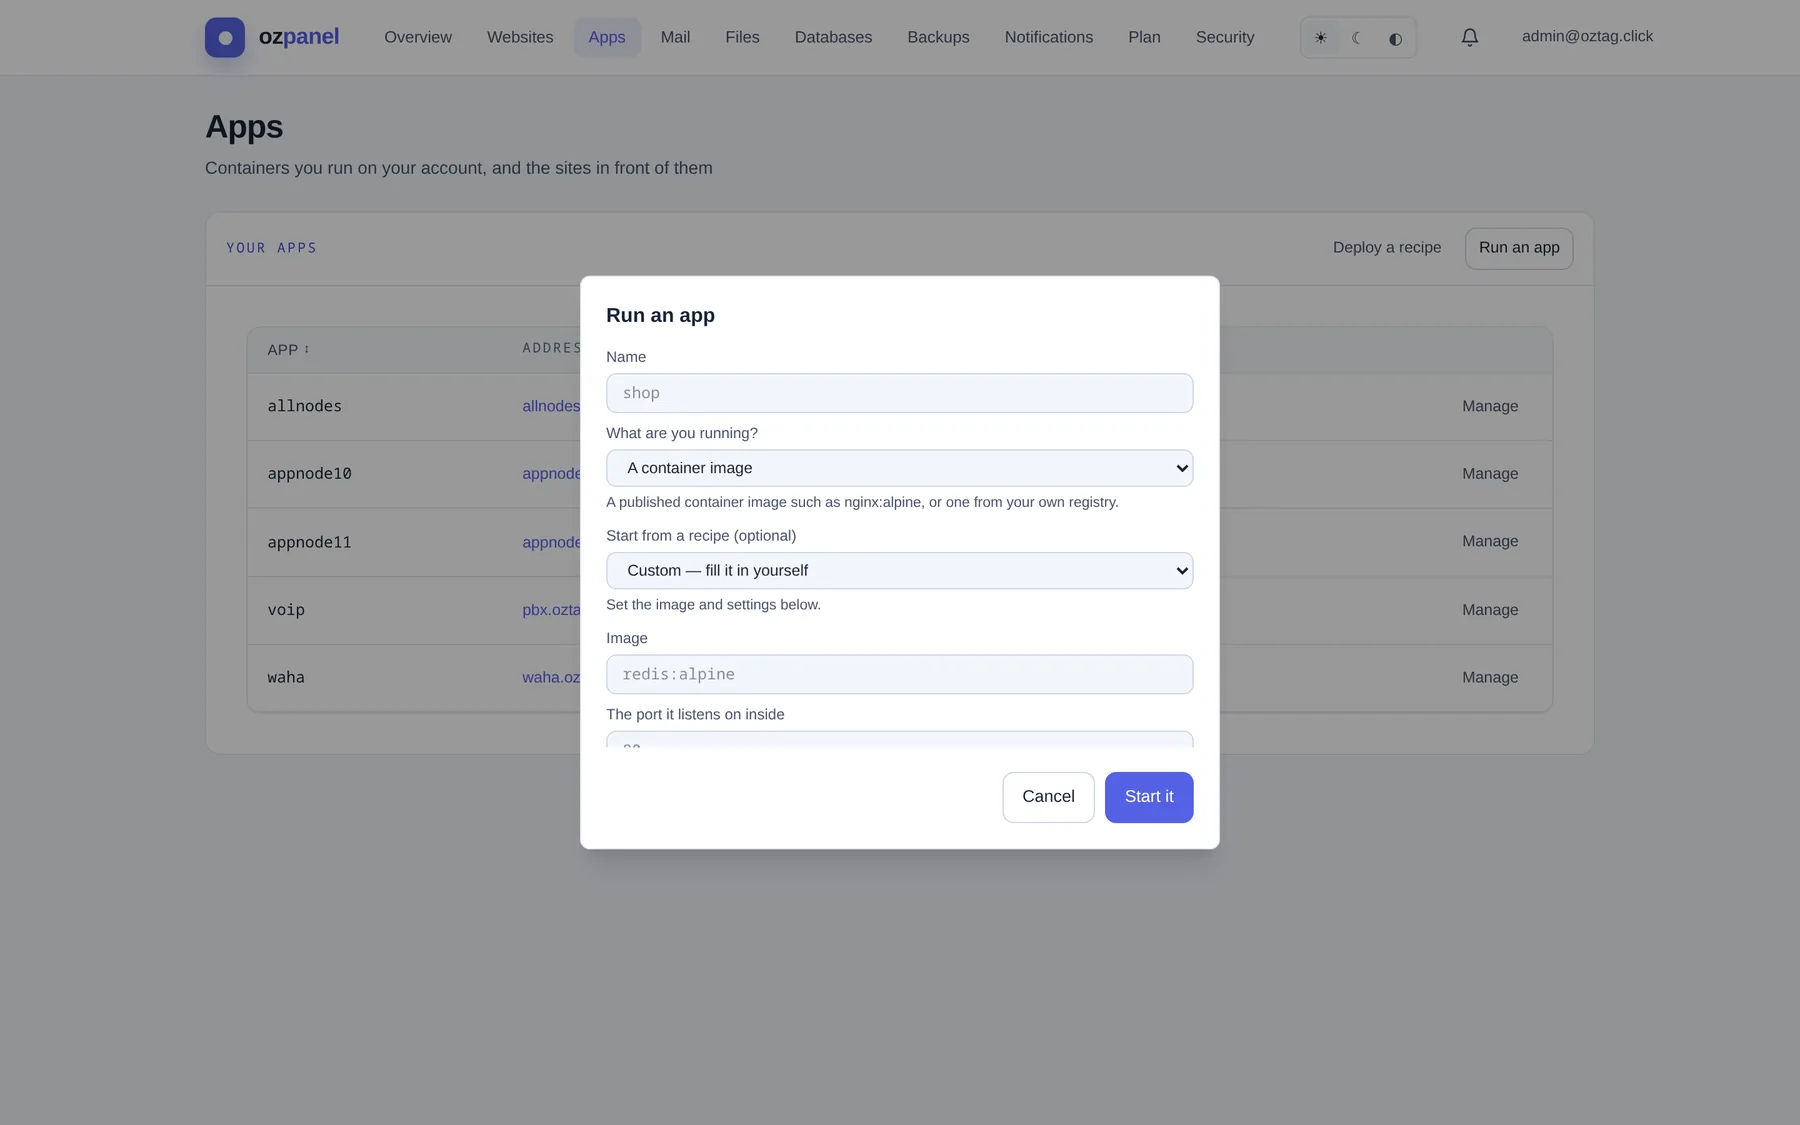Click the Run an app button
The image size is (1800, 1125).
click(x=1519, y=248)
